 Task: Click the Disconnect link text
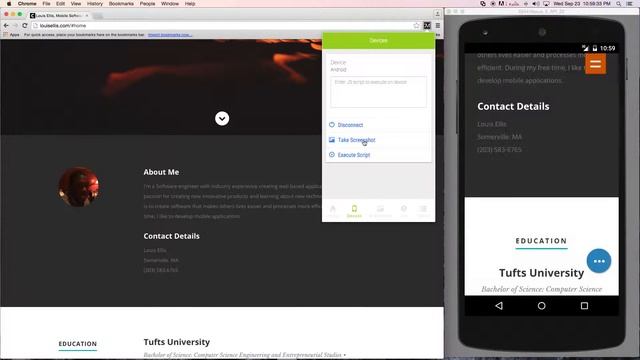coord(350,125)
